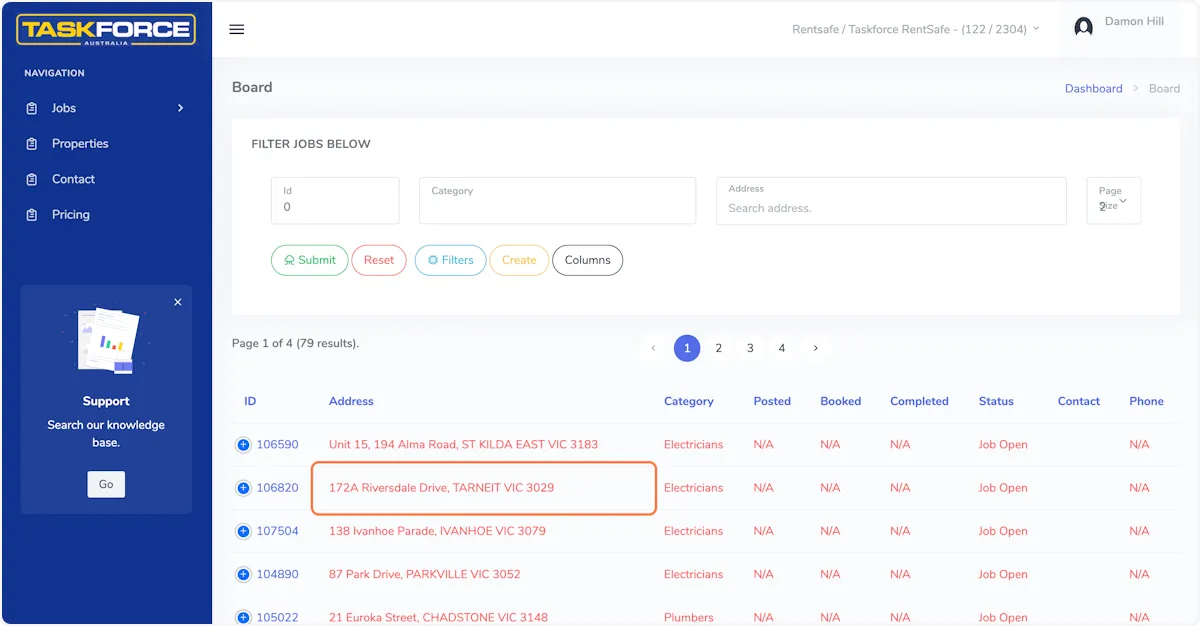The height and width of the screenshot is (626, 1200).
Task: Close the Support panel with X
Action: (178, 302)
